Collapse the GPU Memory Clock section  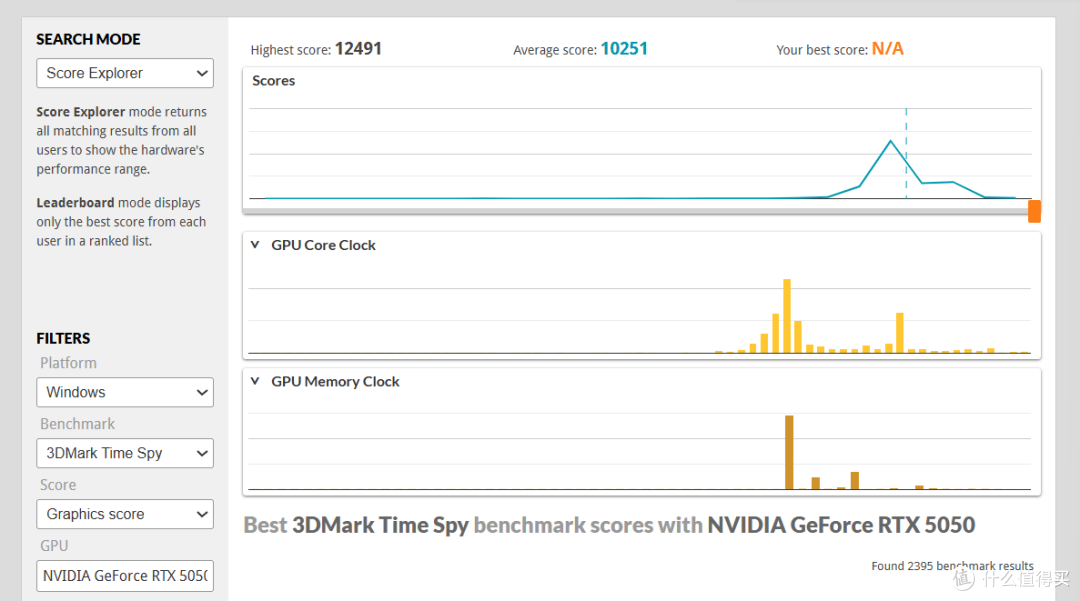(x=255, y=381)
